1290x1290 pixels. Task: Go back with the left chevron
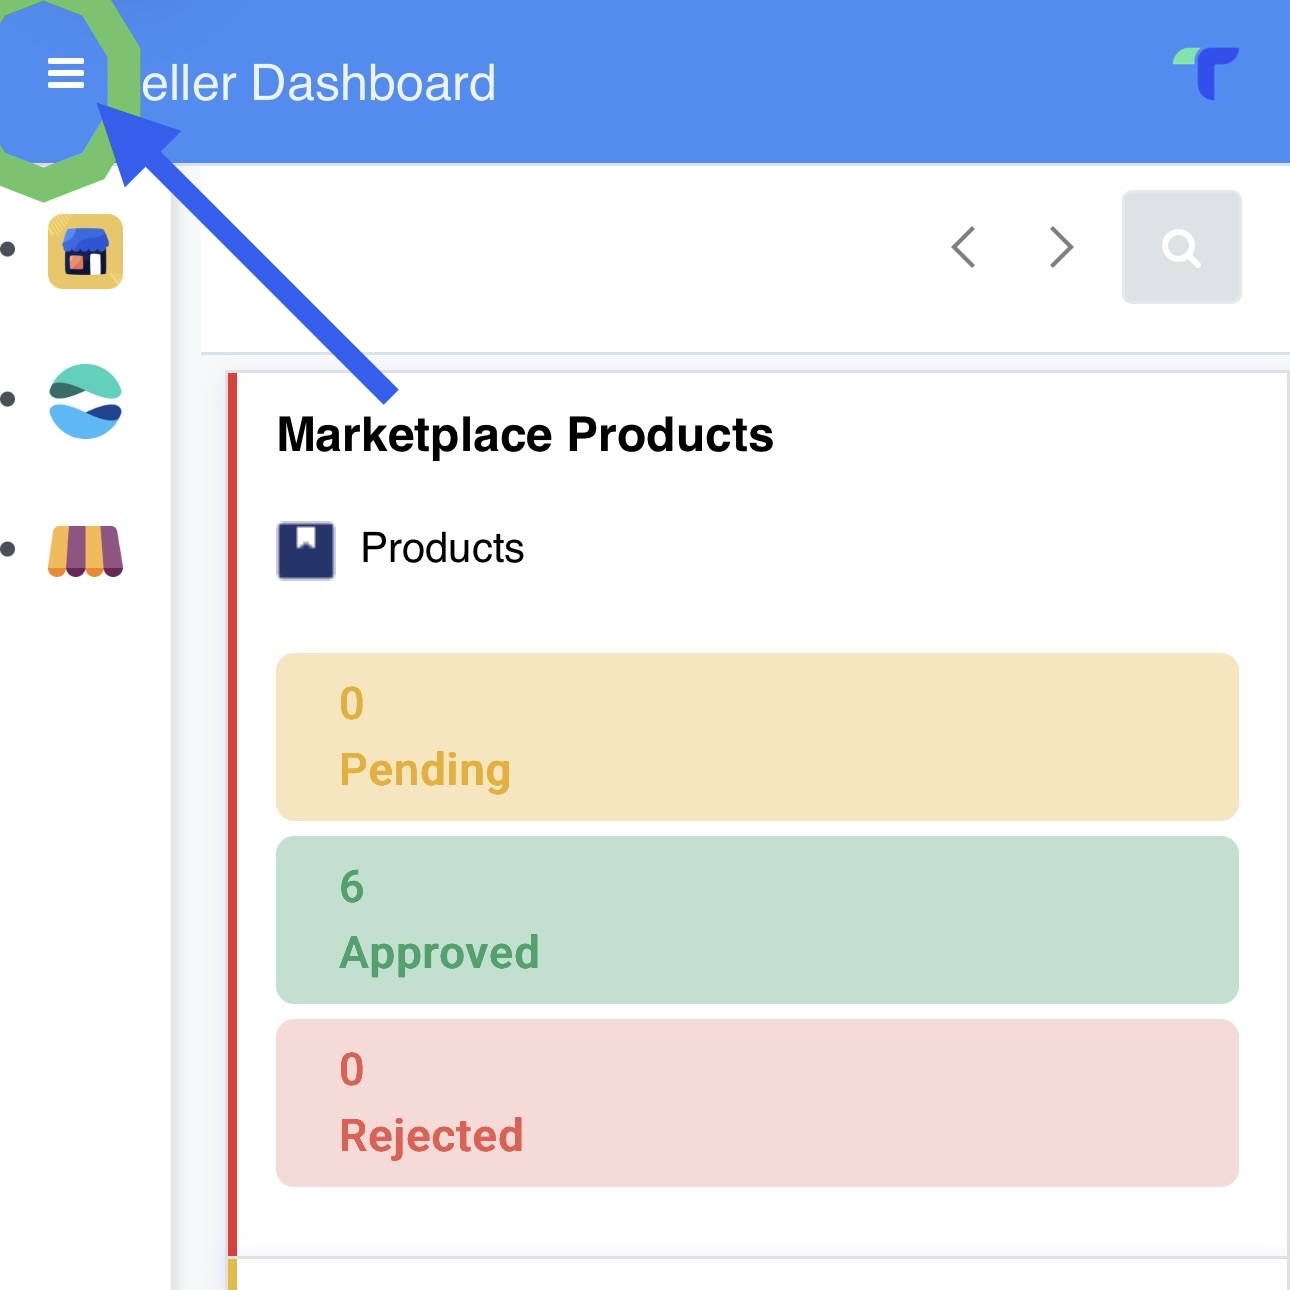[x=963, y=247]
